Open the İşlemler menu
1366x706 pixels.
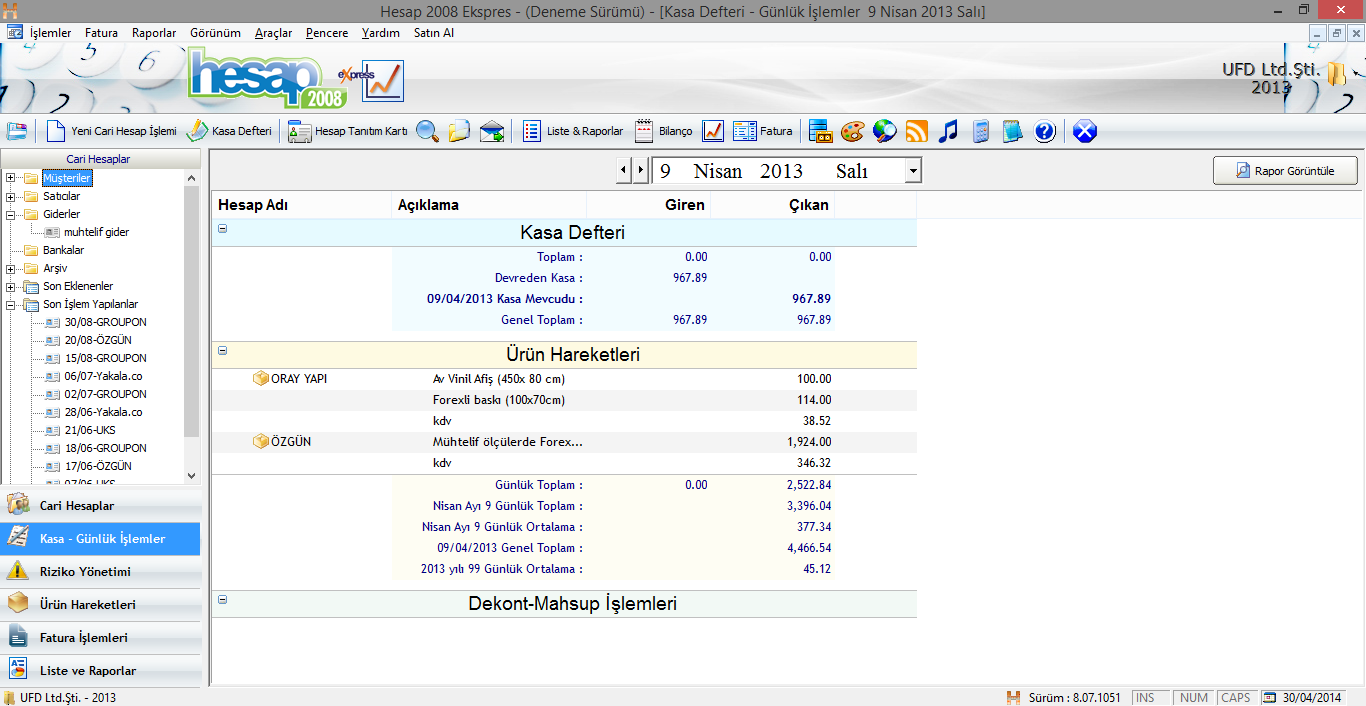tap(50, 33)
